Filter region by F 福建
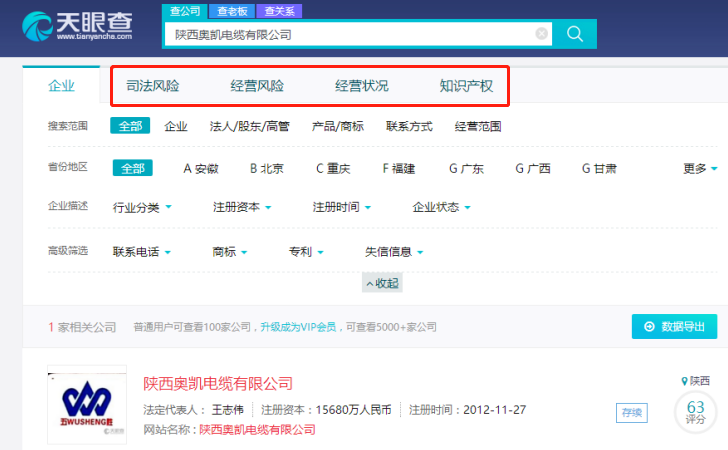728x450 pixels. [x=399, y=169]
